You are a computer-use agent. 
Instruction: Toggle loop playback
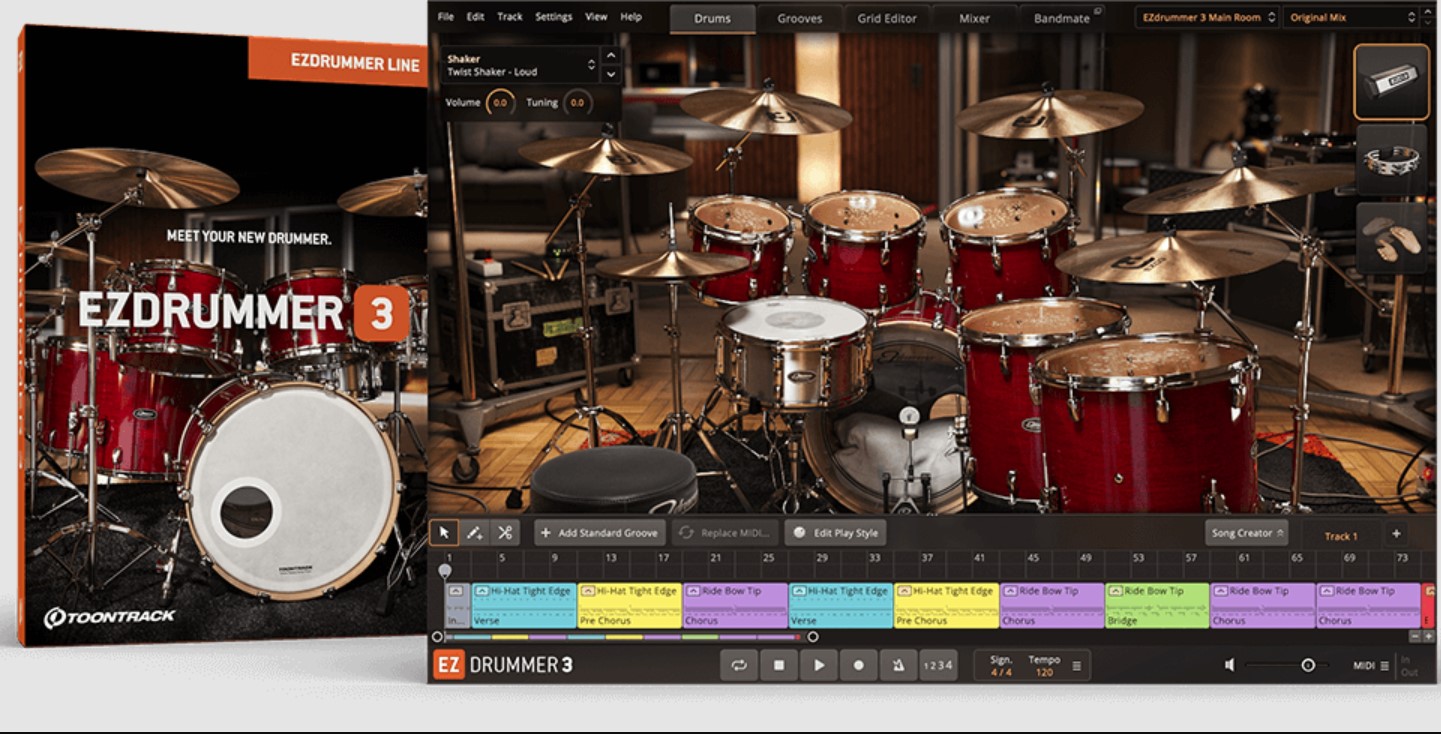pyautogui.click(x=739, y=665)
